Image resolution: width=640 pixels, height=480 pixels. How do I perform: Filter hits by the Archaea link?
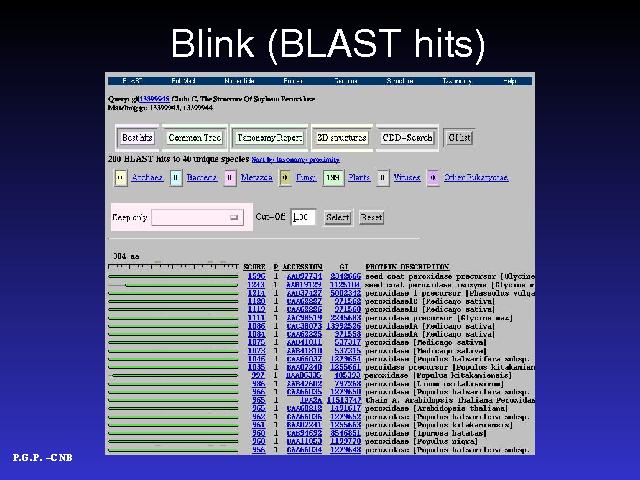(x=147, y=178)
